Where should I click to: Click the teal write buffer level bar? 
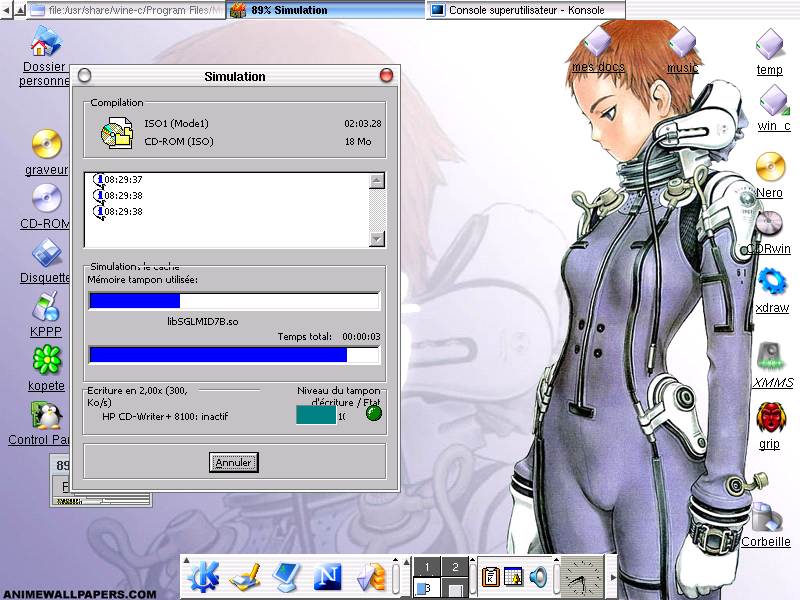click(316, 415)
